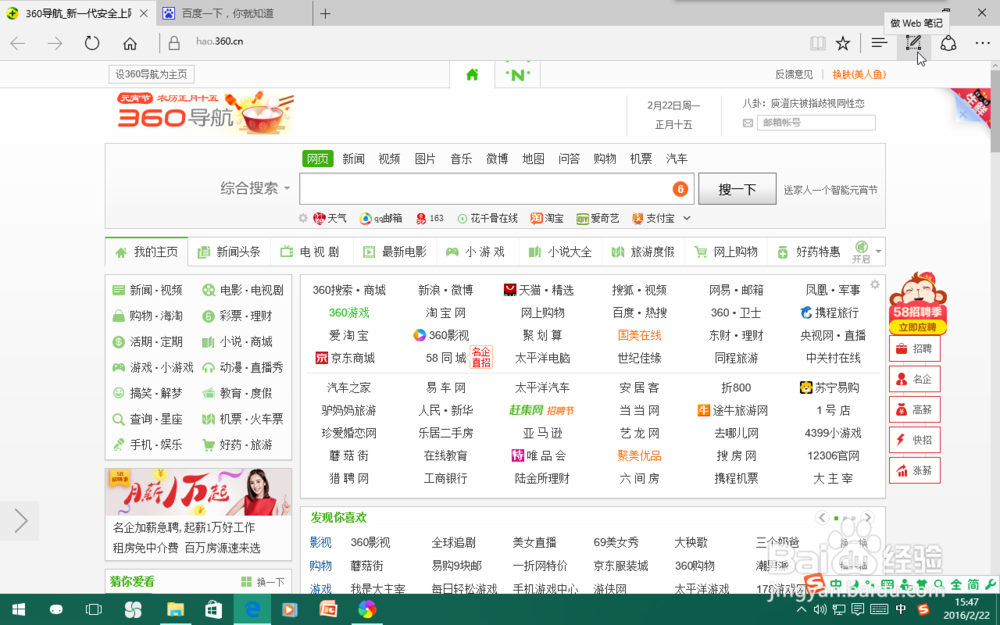Click the browser home button
1000x625 pixels.
point(130,43)
